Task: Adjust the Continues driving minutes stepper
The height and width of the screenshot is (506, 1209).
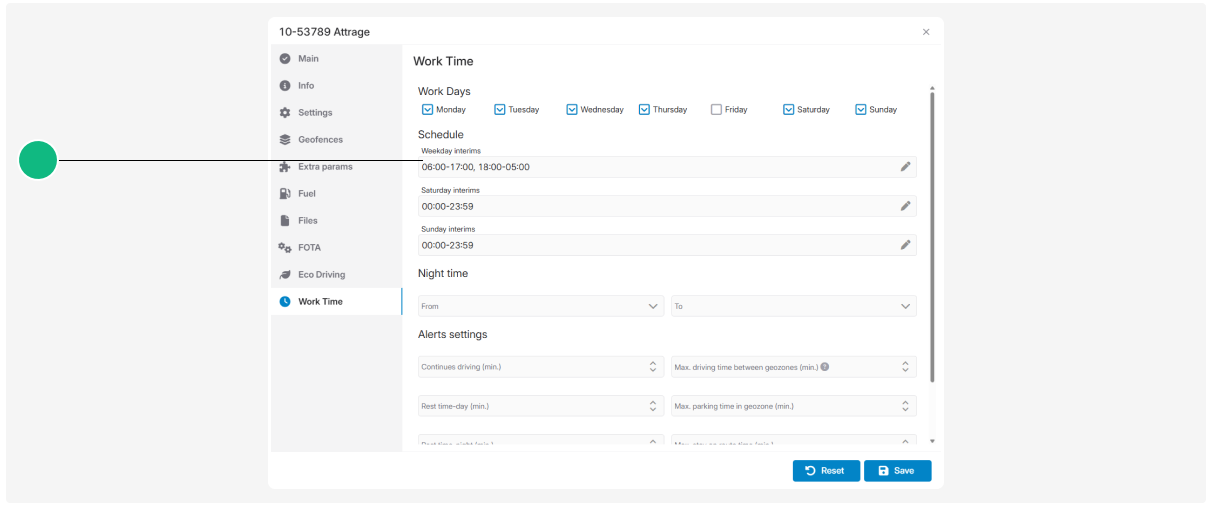Action: (653, 367)
